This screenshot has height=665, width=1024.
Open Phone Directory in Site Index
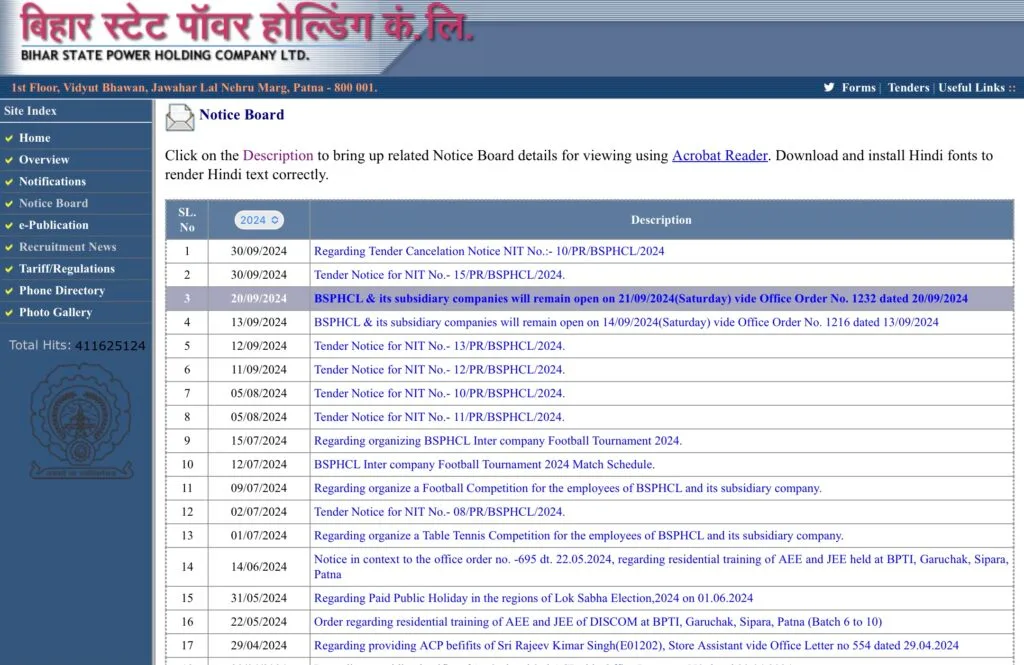(x=62, y=291)
